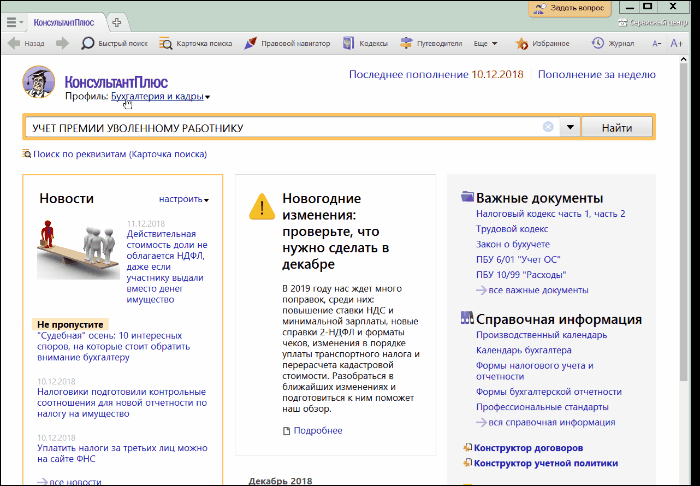Expand the search history dropdown arrow
This screenshot has width=700, height=486.
point(570,127)
